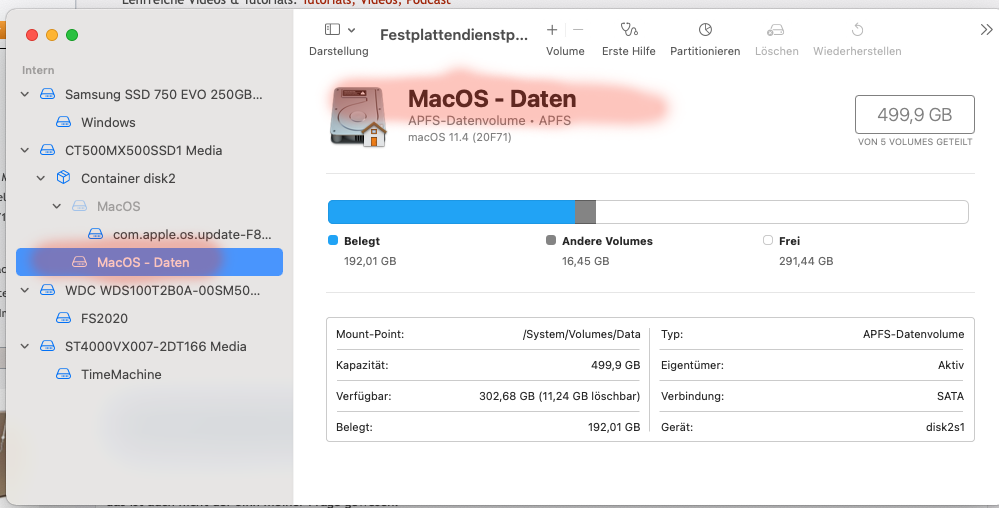Select the MacOS - Daten volume
This screenshot has height=508, width=999.
(x=149, y=262)
